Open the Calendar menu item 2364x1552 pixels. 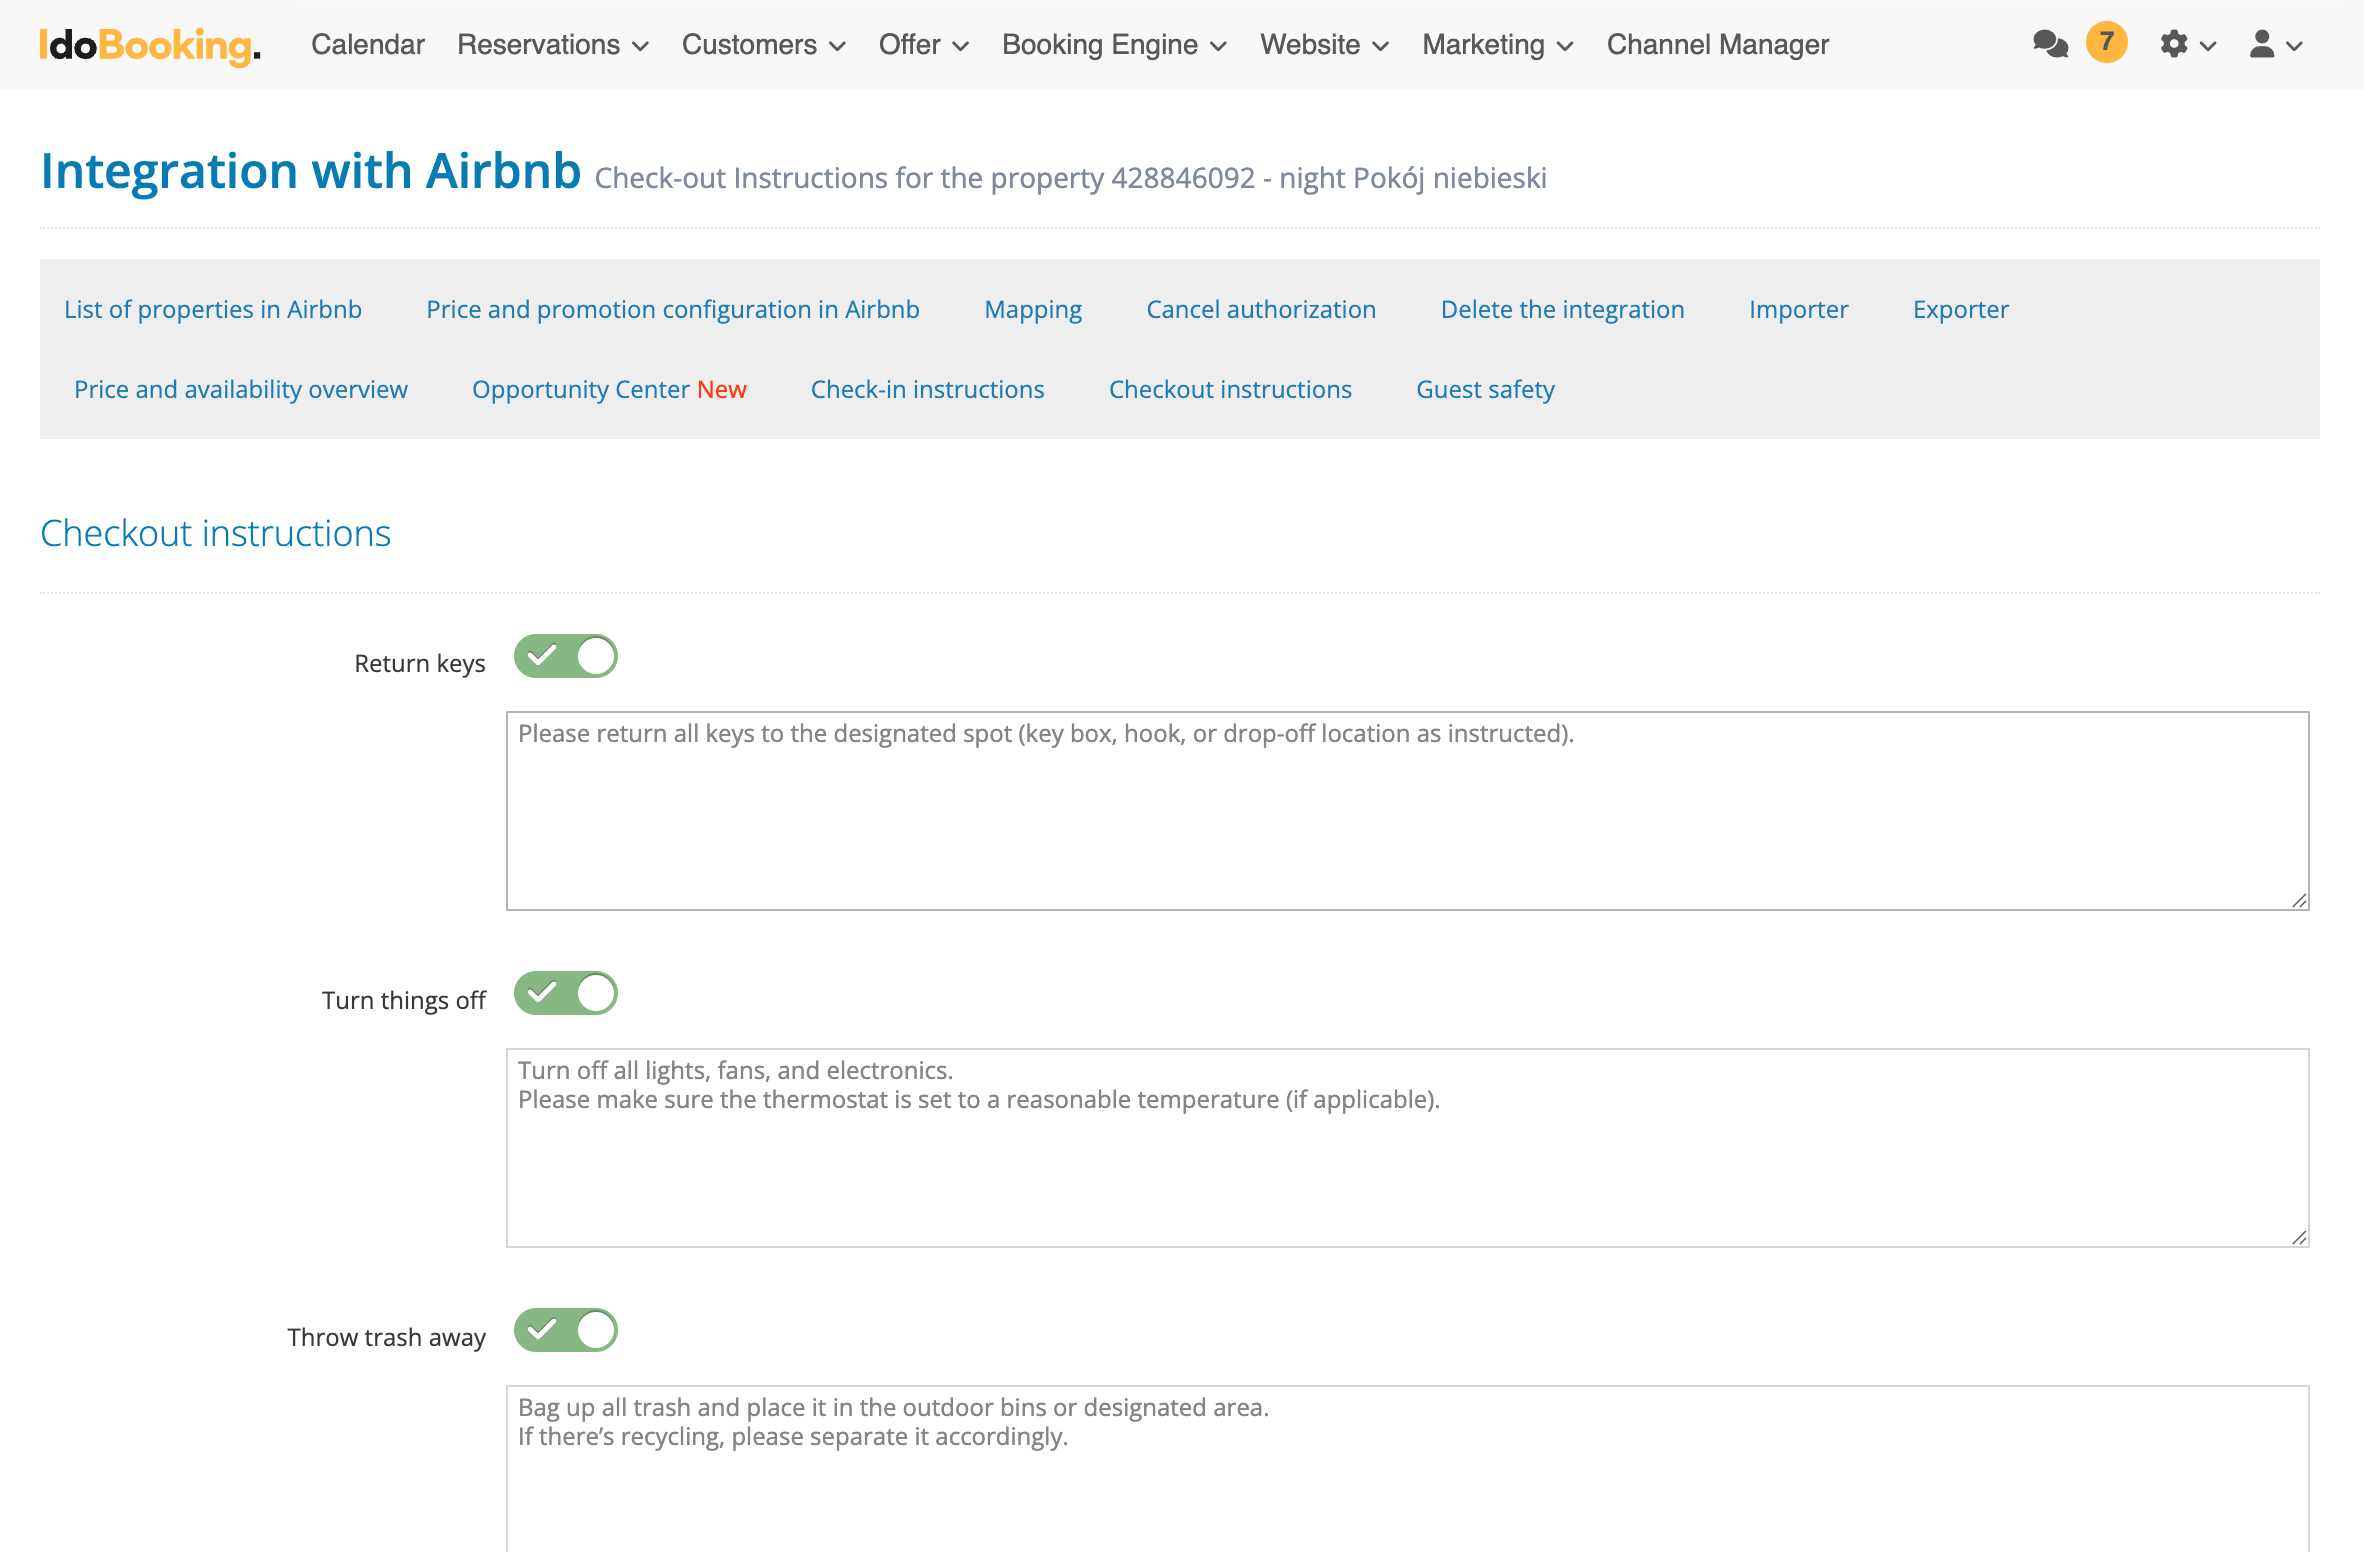tap(367, 45)
